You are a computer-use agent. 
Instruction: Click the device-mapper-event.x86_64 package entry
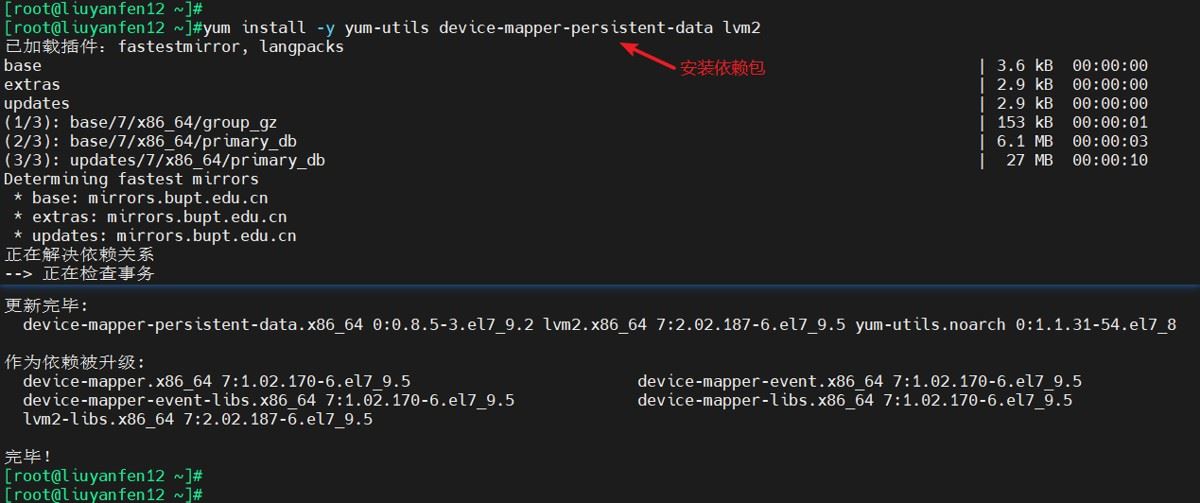click(x=760, y=381)
